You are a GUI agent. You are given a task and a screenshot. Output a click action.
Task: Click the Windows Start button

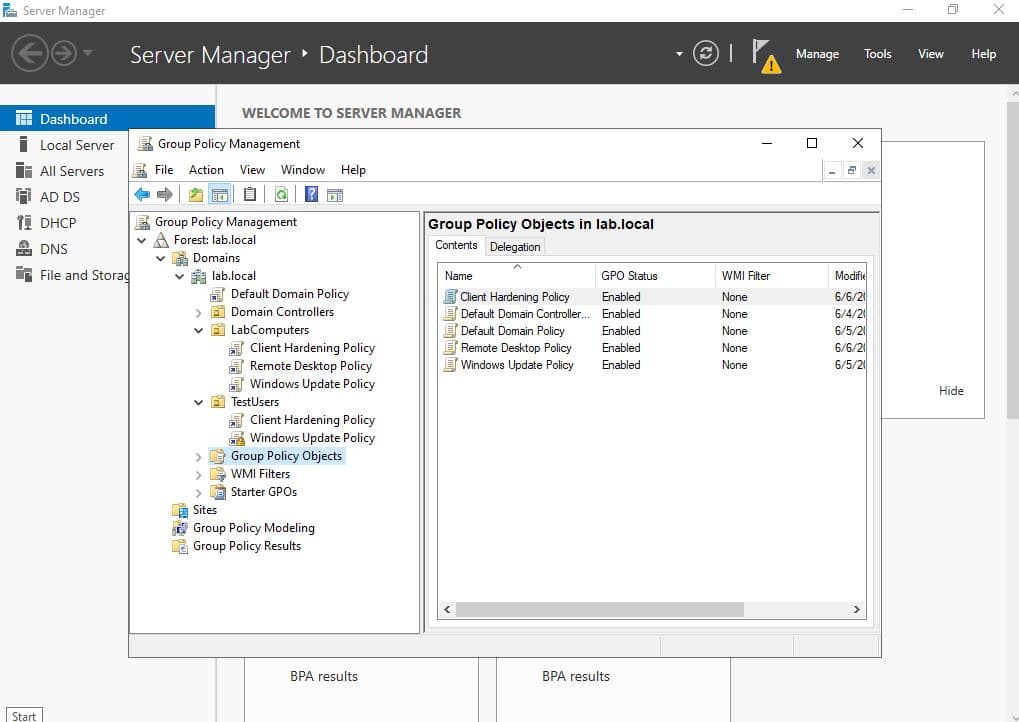click(x=22, y=715)
